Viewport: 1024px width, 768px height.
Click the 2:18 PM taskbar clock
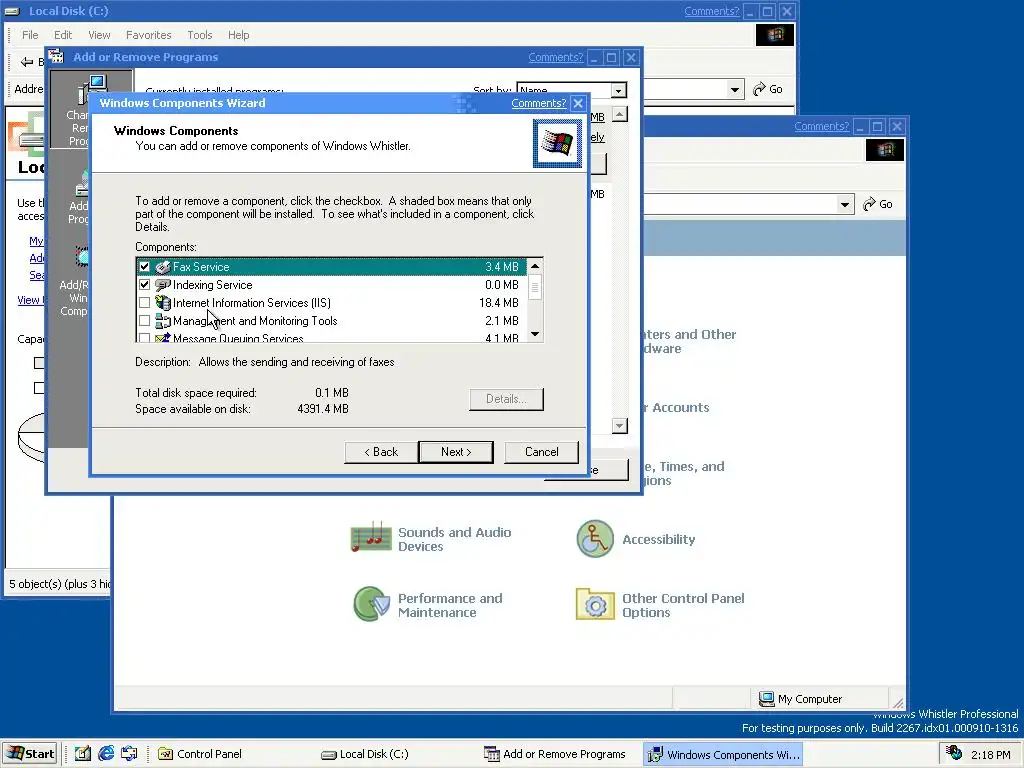tap(991, 755)
